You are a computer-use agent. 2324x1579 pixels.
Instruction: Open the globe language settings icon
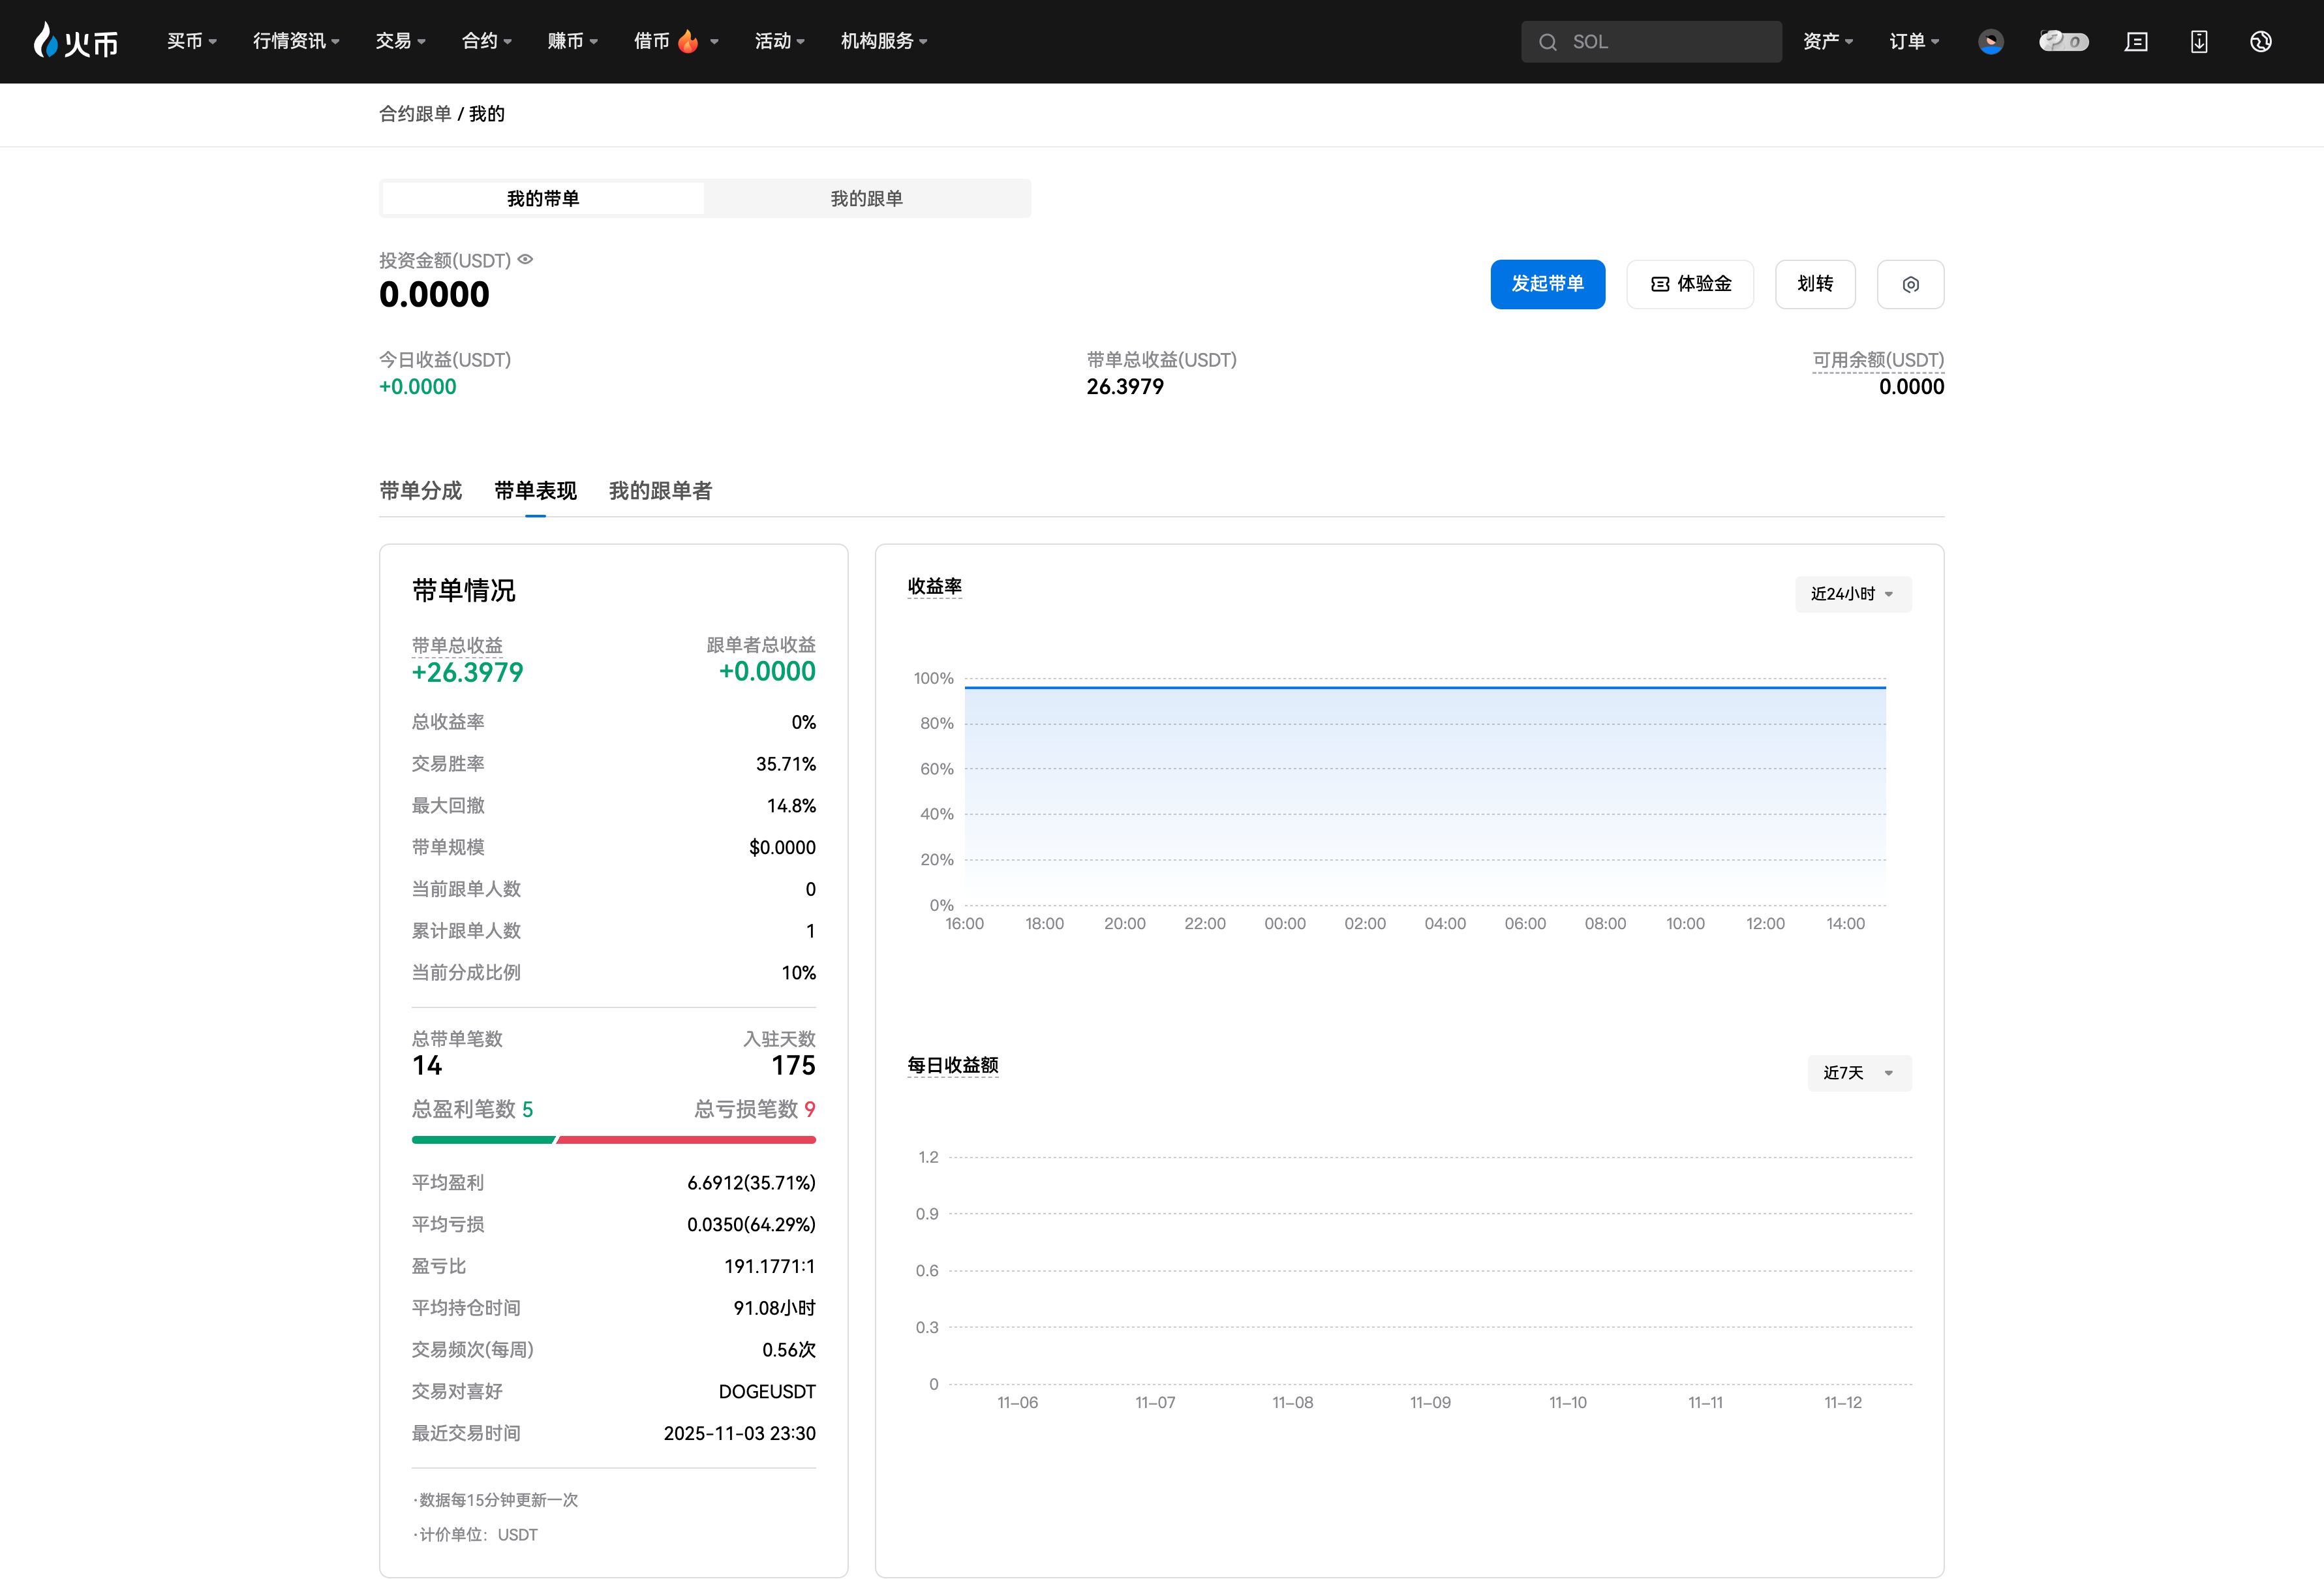2261,41
